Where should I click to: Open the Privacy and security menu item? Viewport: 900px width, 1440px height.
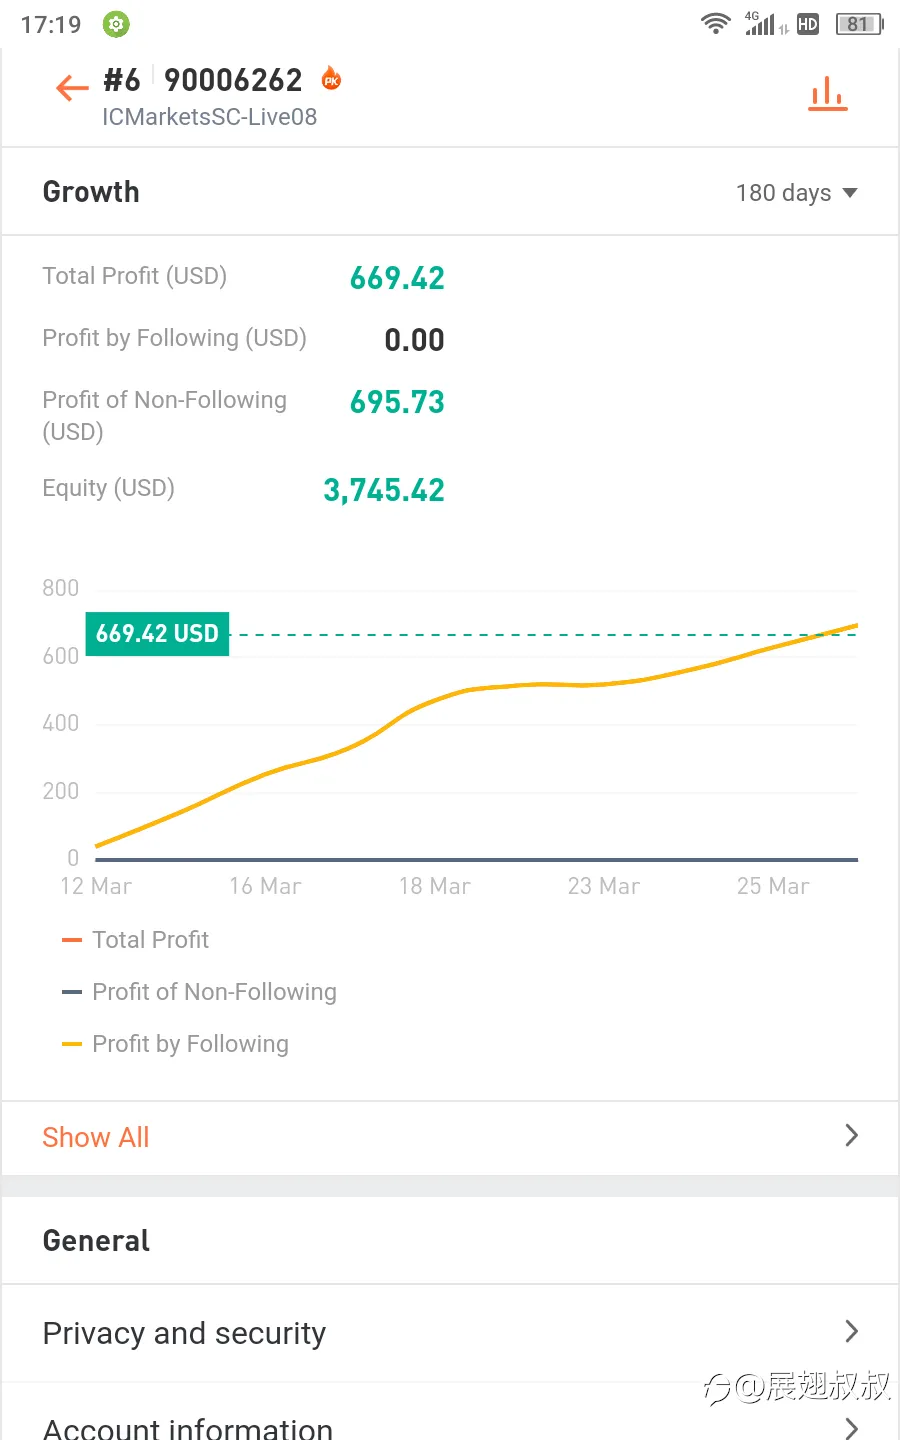pos(450,1333)
